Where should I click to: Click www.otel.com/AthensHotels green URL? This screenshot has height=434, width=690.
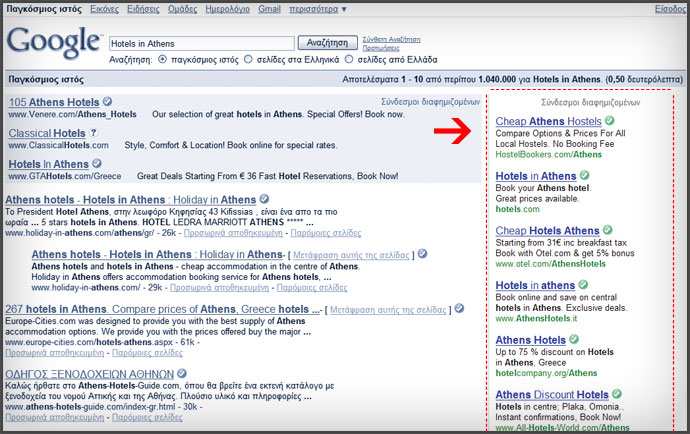point(551,264)
